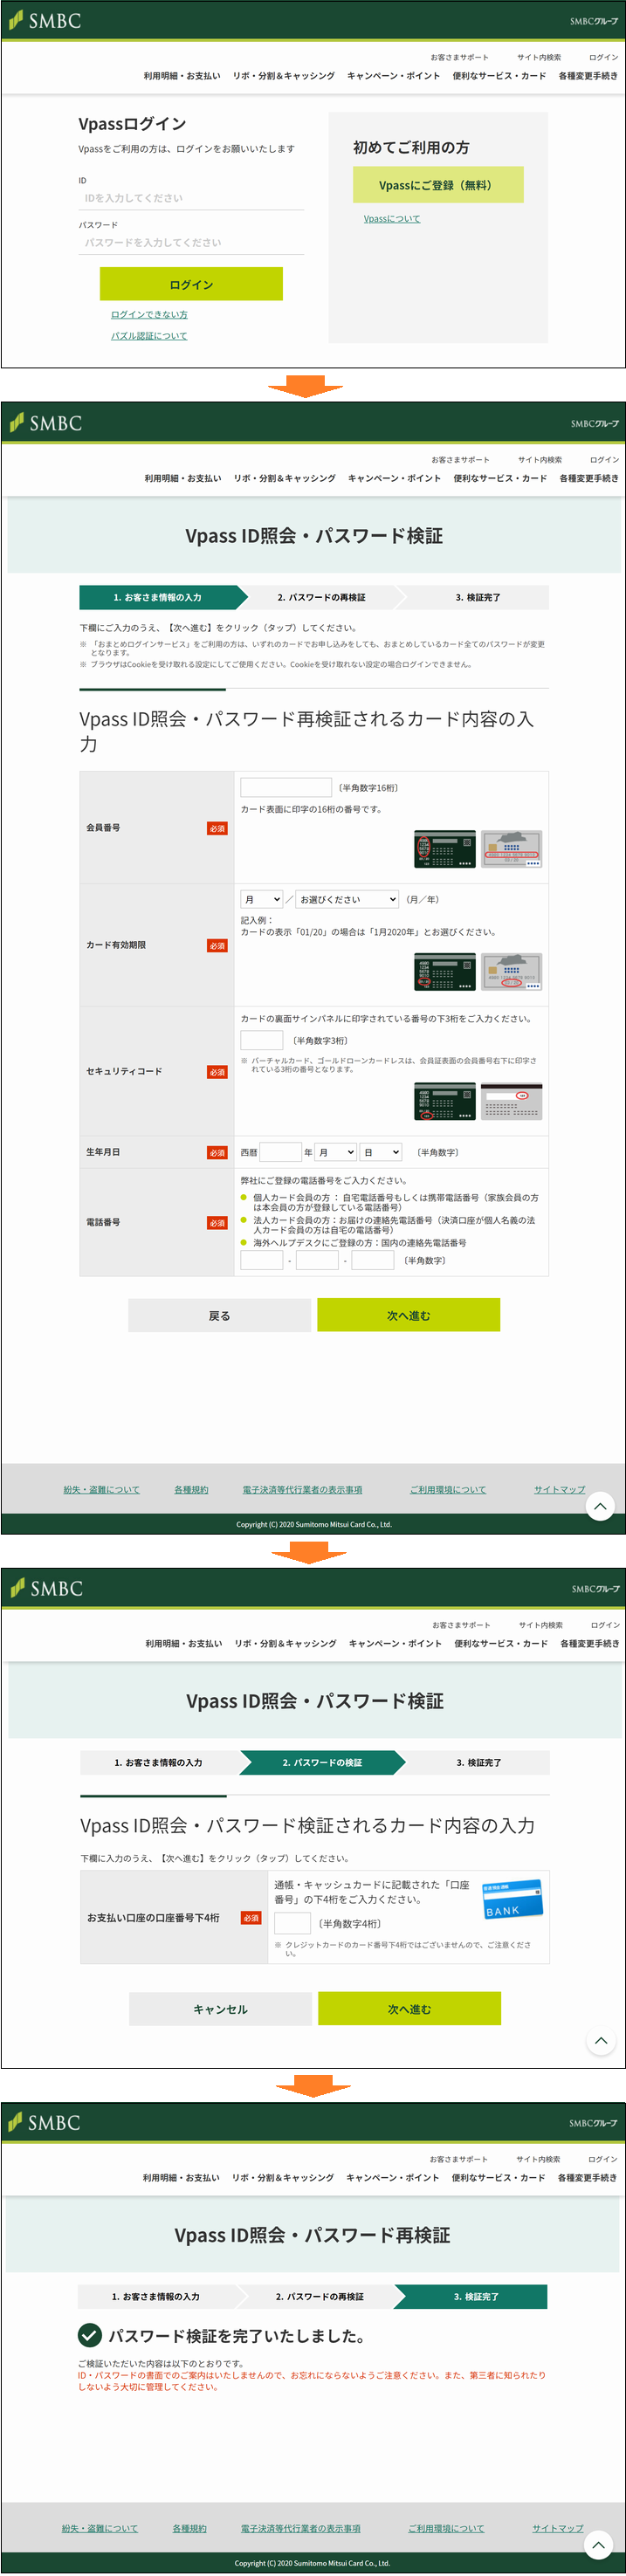Image resolution: width=626 pixels, height=2576 pixels.
Task: Click the Vpassにご登録（無料） button
Action: 437,185
